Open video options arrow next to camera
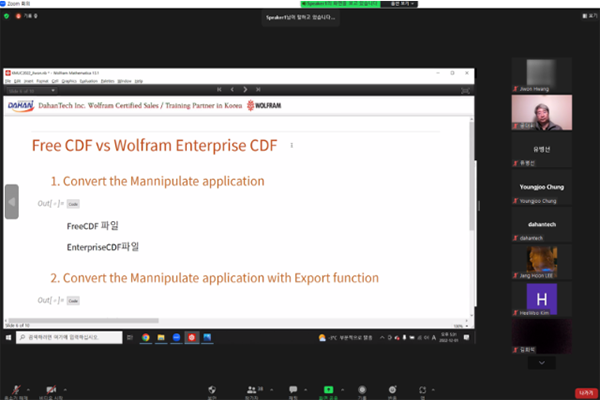Viewport: 600px width, 400px height. (65, 390)
